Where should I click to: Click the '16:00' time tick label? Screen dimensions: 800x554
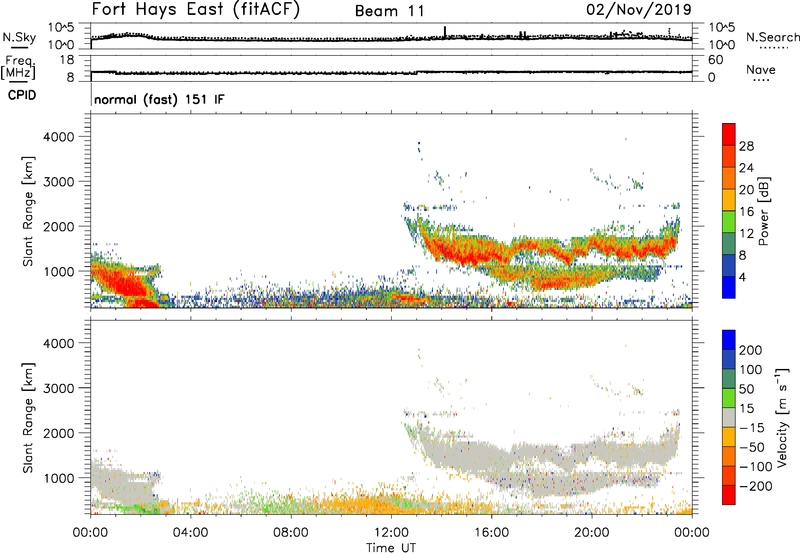(491, 533)
